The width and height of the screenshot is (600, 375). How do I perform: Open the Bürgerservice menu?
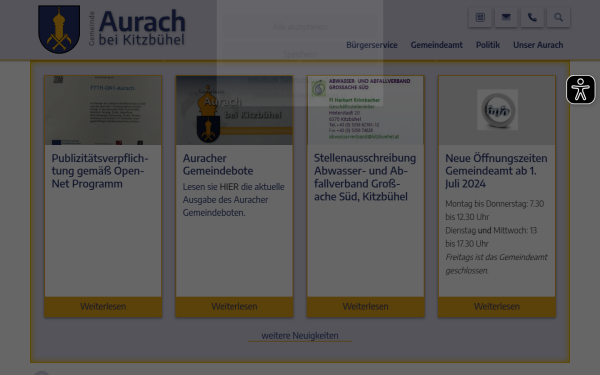click(x=372, y=45)
